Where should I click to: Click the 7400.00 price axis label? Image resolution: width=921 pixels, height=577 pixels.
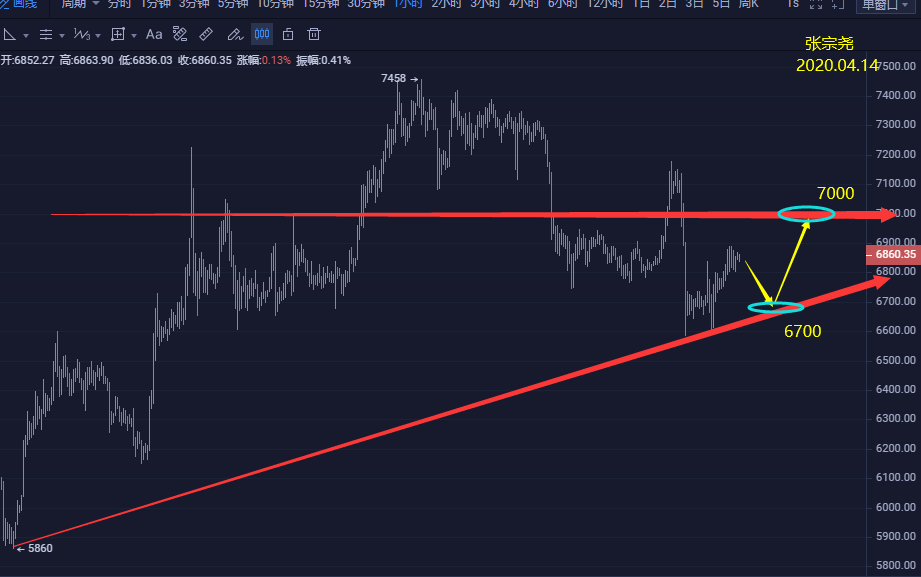pyautogui.click(x=896, y=95)
